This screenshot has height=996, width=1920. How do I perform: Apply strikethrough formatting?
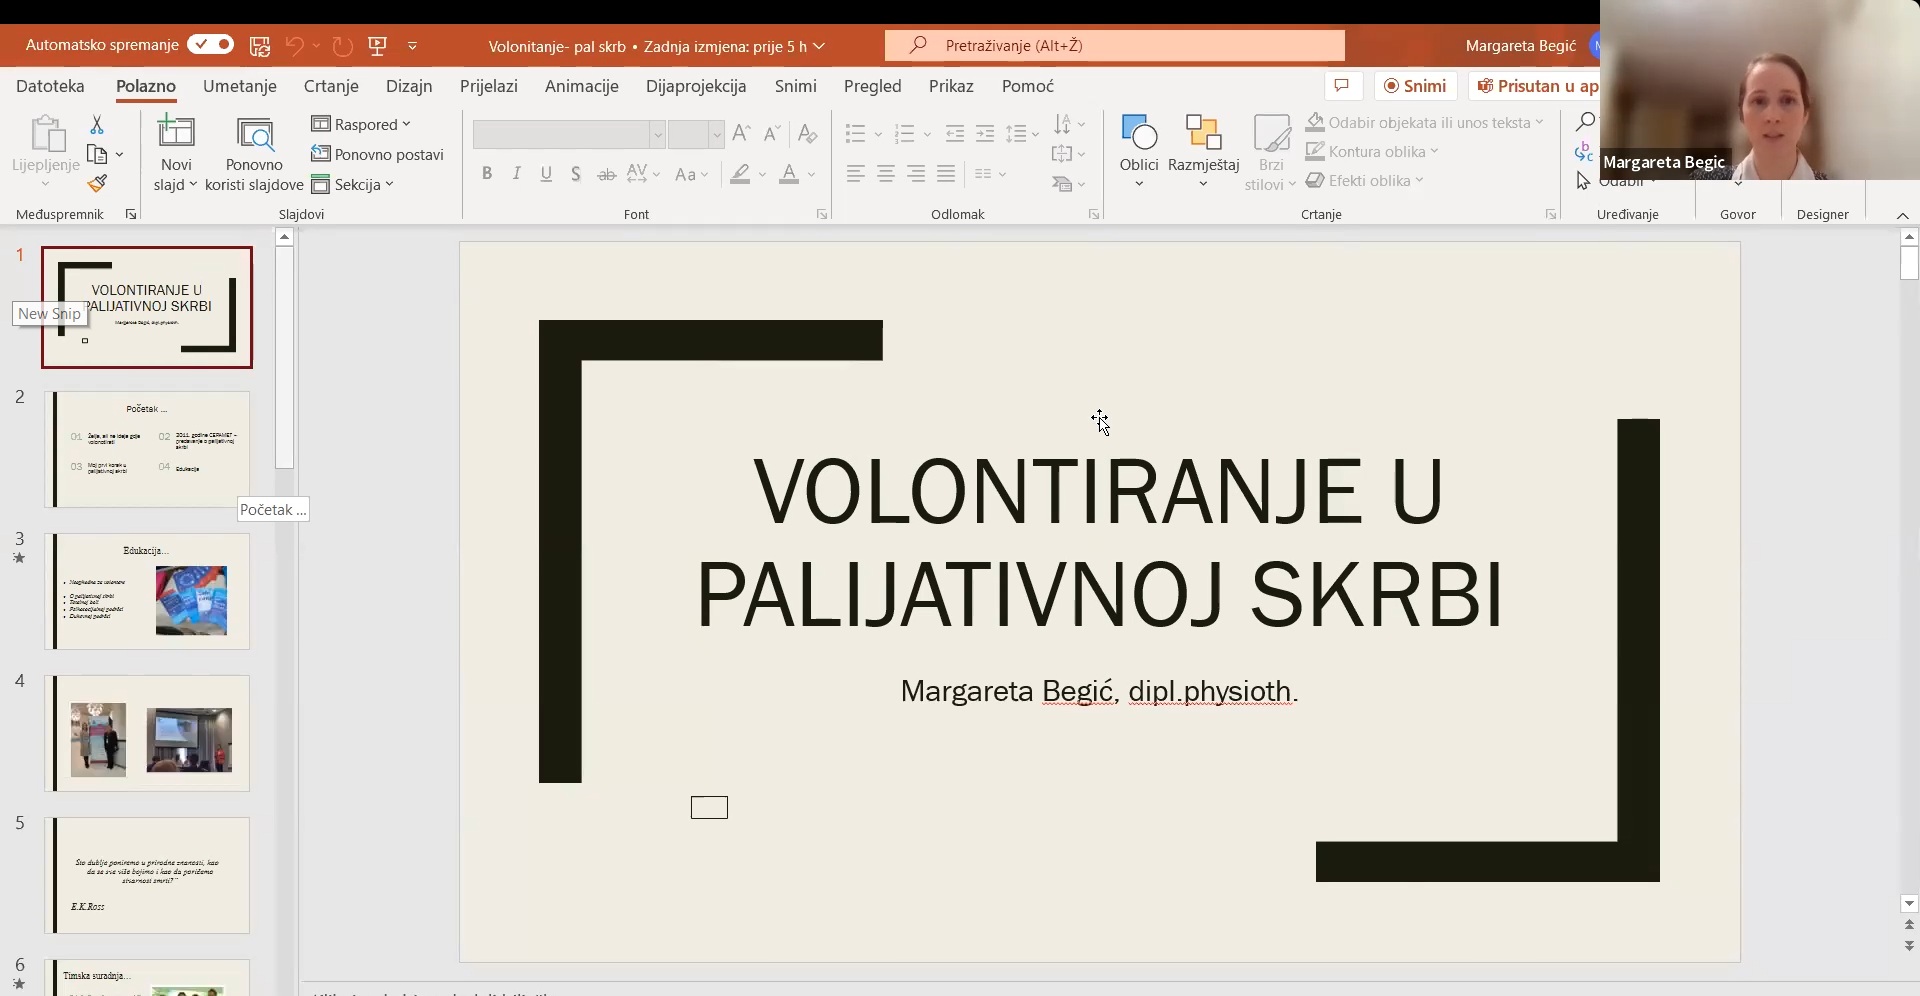(606, 173)
